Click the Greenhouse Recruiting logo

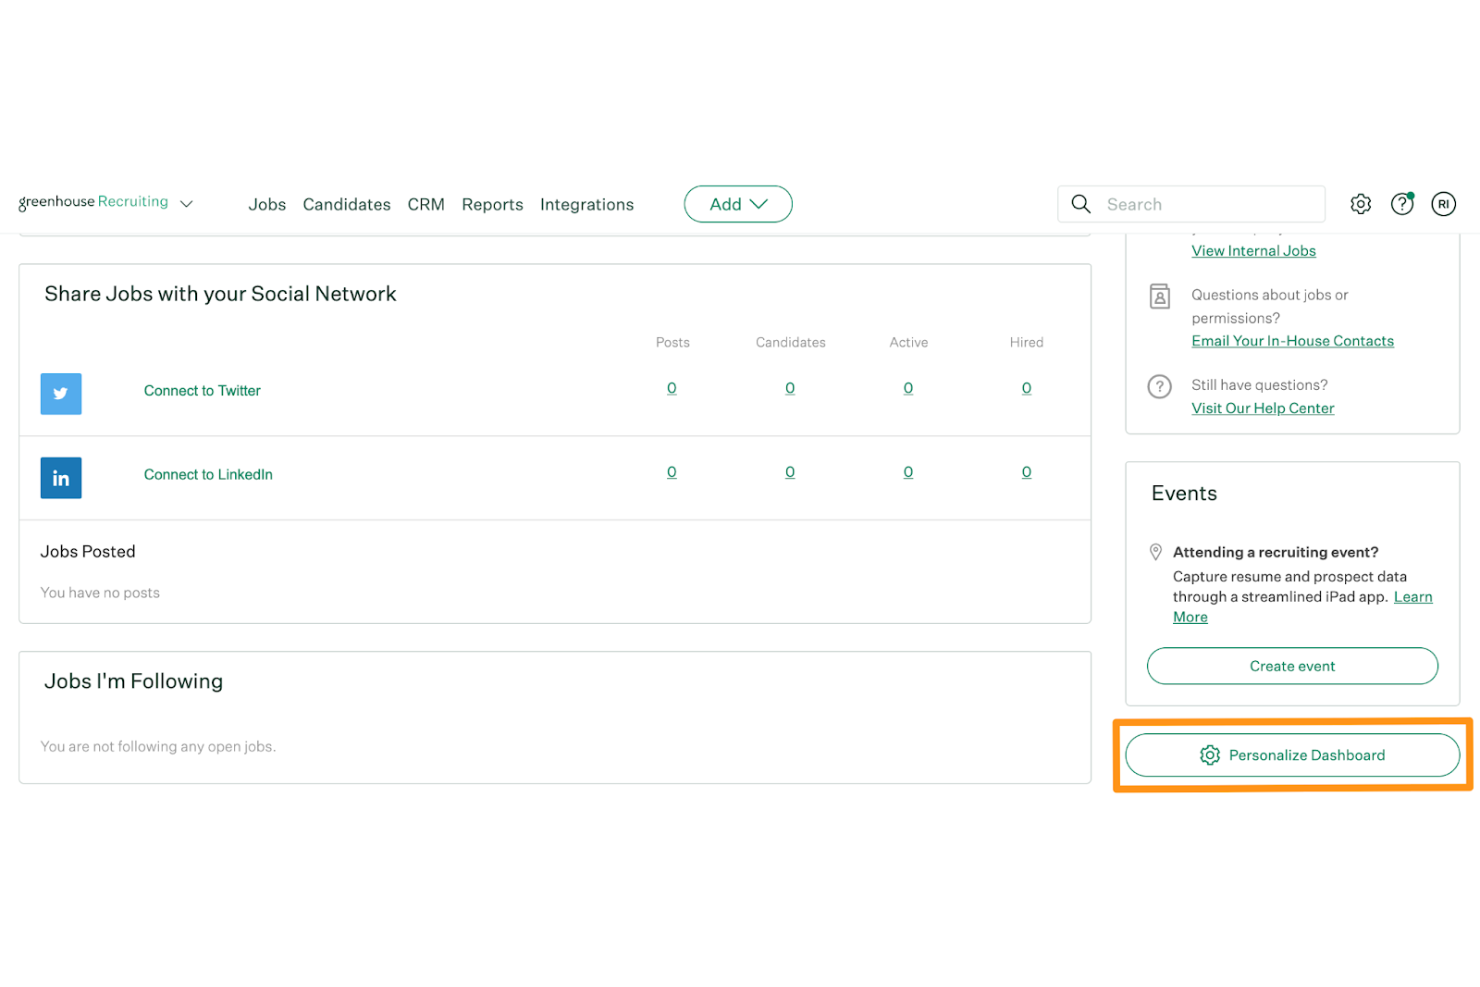pyautogui.click(x=93, y=202)
